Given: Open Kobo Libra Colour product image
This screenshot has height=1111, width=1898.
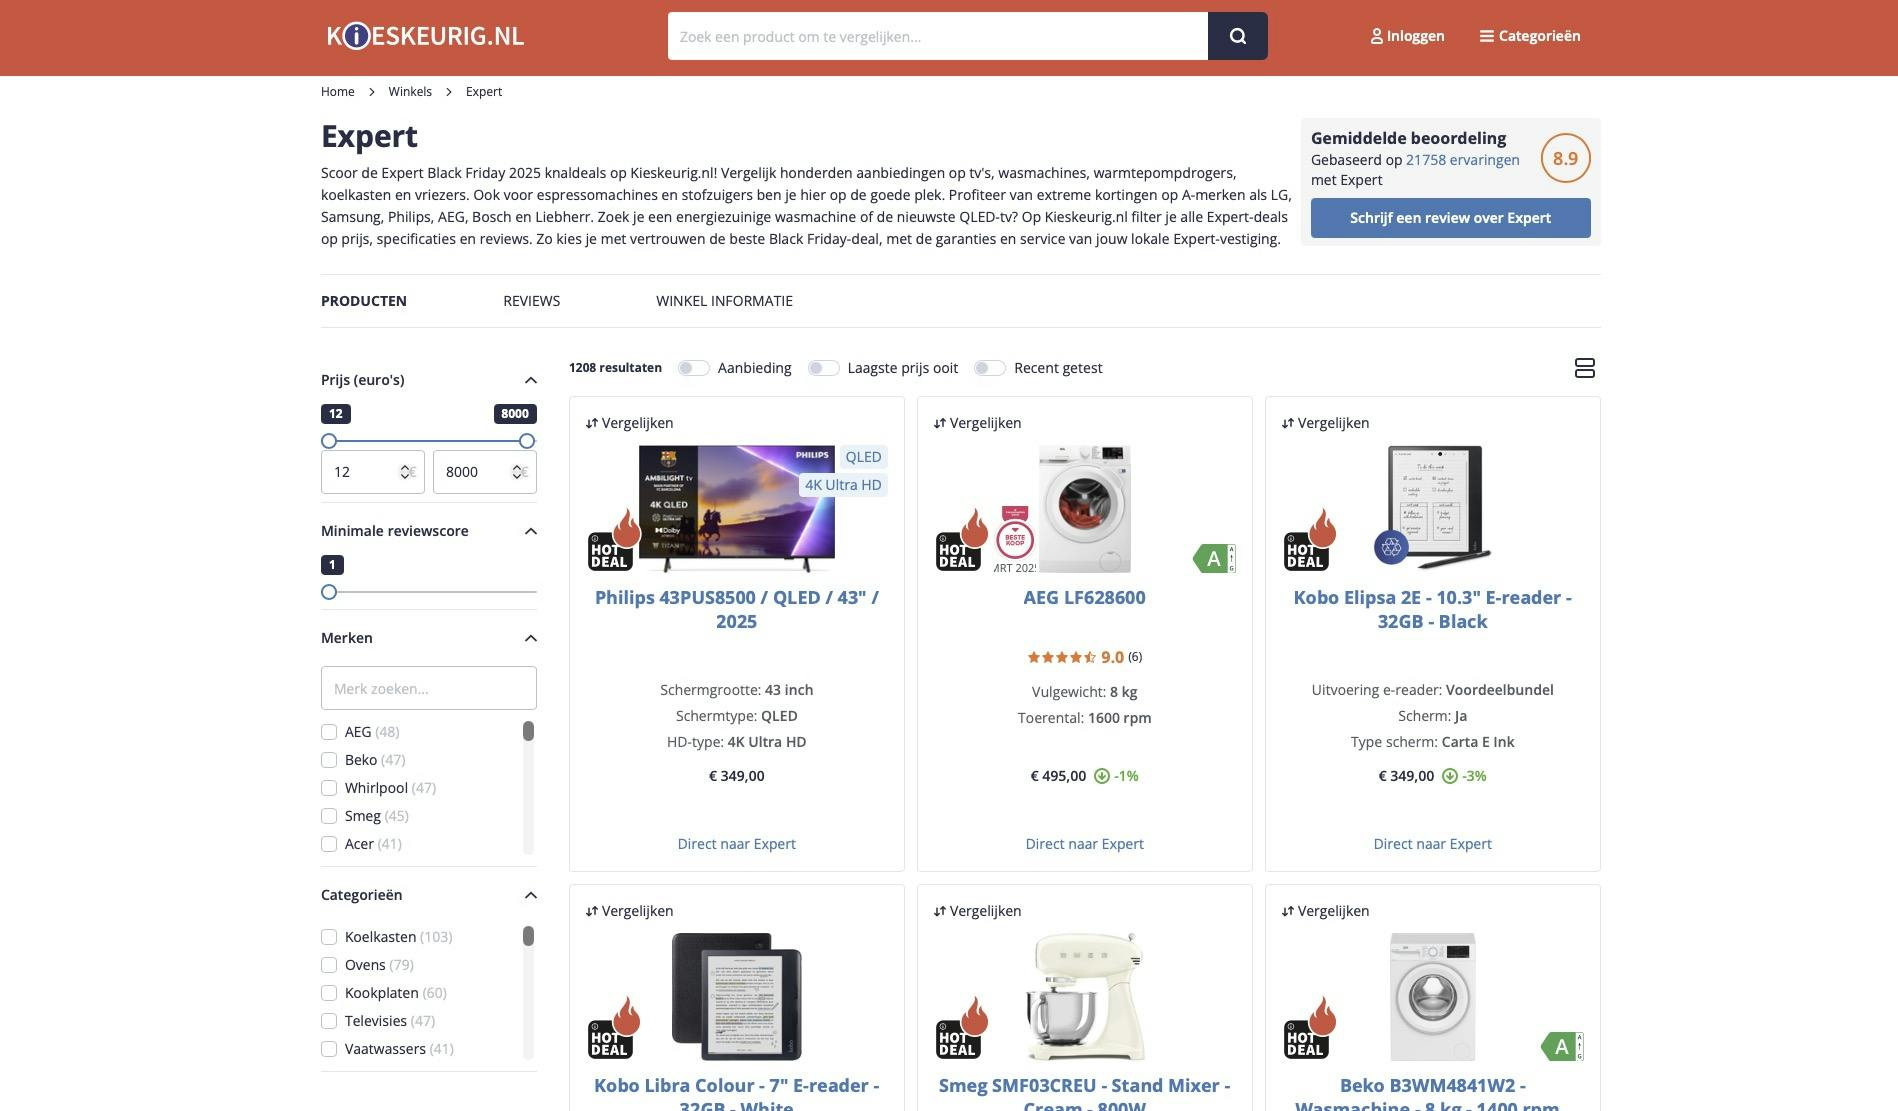Looking at the screenshot, I should point(737,996).
